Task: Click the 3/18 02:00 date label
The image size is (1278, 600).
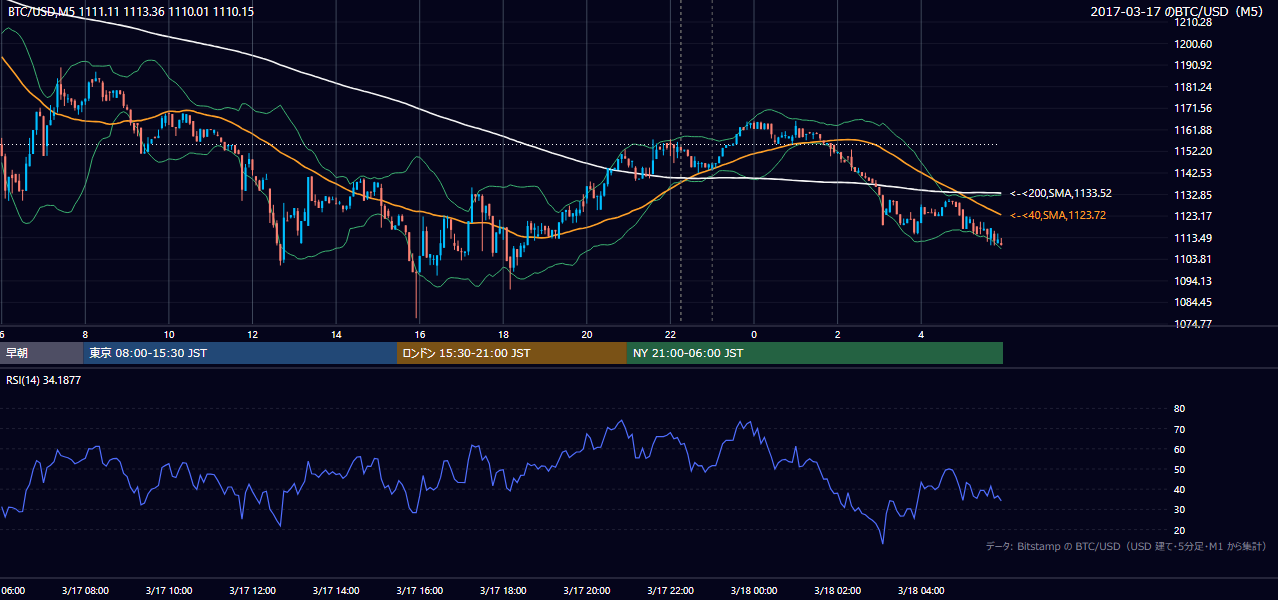Action: click(x=838, y=591)
